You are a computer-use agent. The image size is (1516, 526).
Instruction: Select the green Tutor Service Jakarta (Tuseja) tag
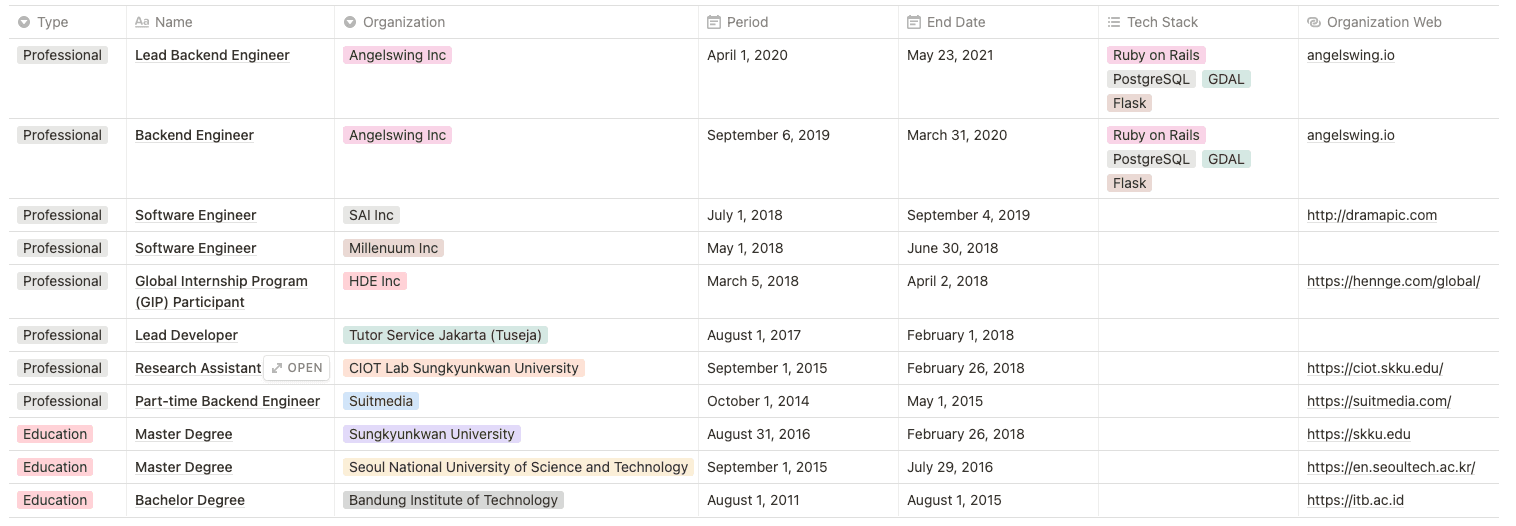pyautogui.click(x=445, y=335)
